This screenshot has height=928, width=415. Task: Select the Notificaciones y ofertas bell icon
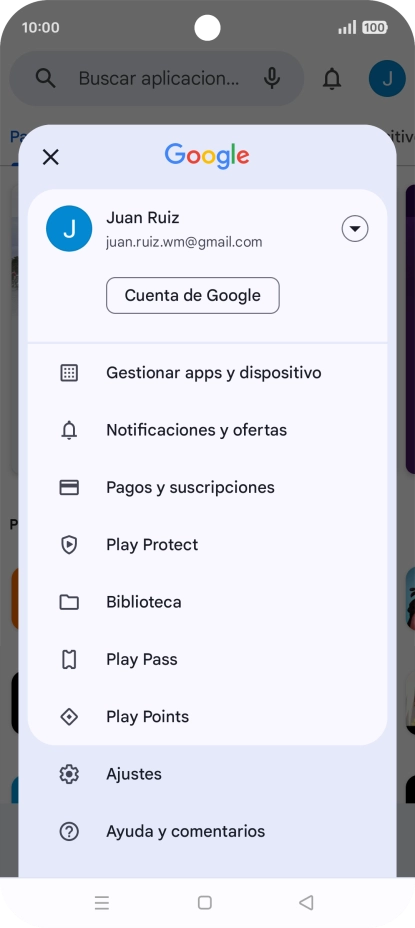[x=69, y=430]
